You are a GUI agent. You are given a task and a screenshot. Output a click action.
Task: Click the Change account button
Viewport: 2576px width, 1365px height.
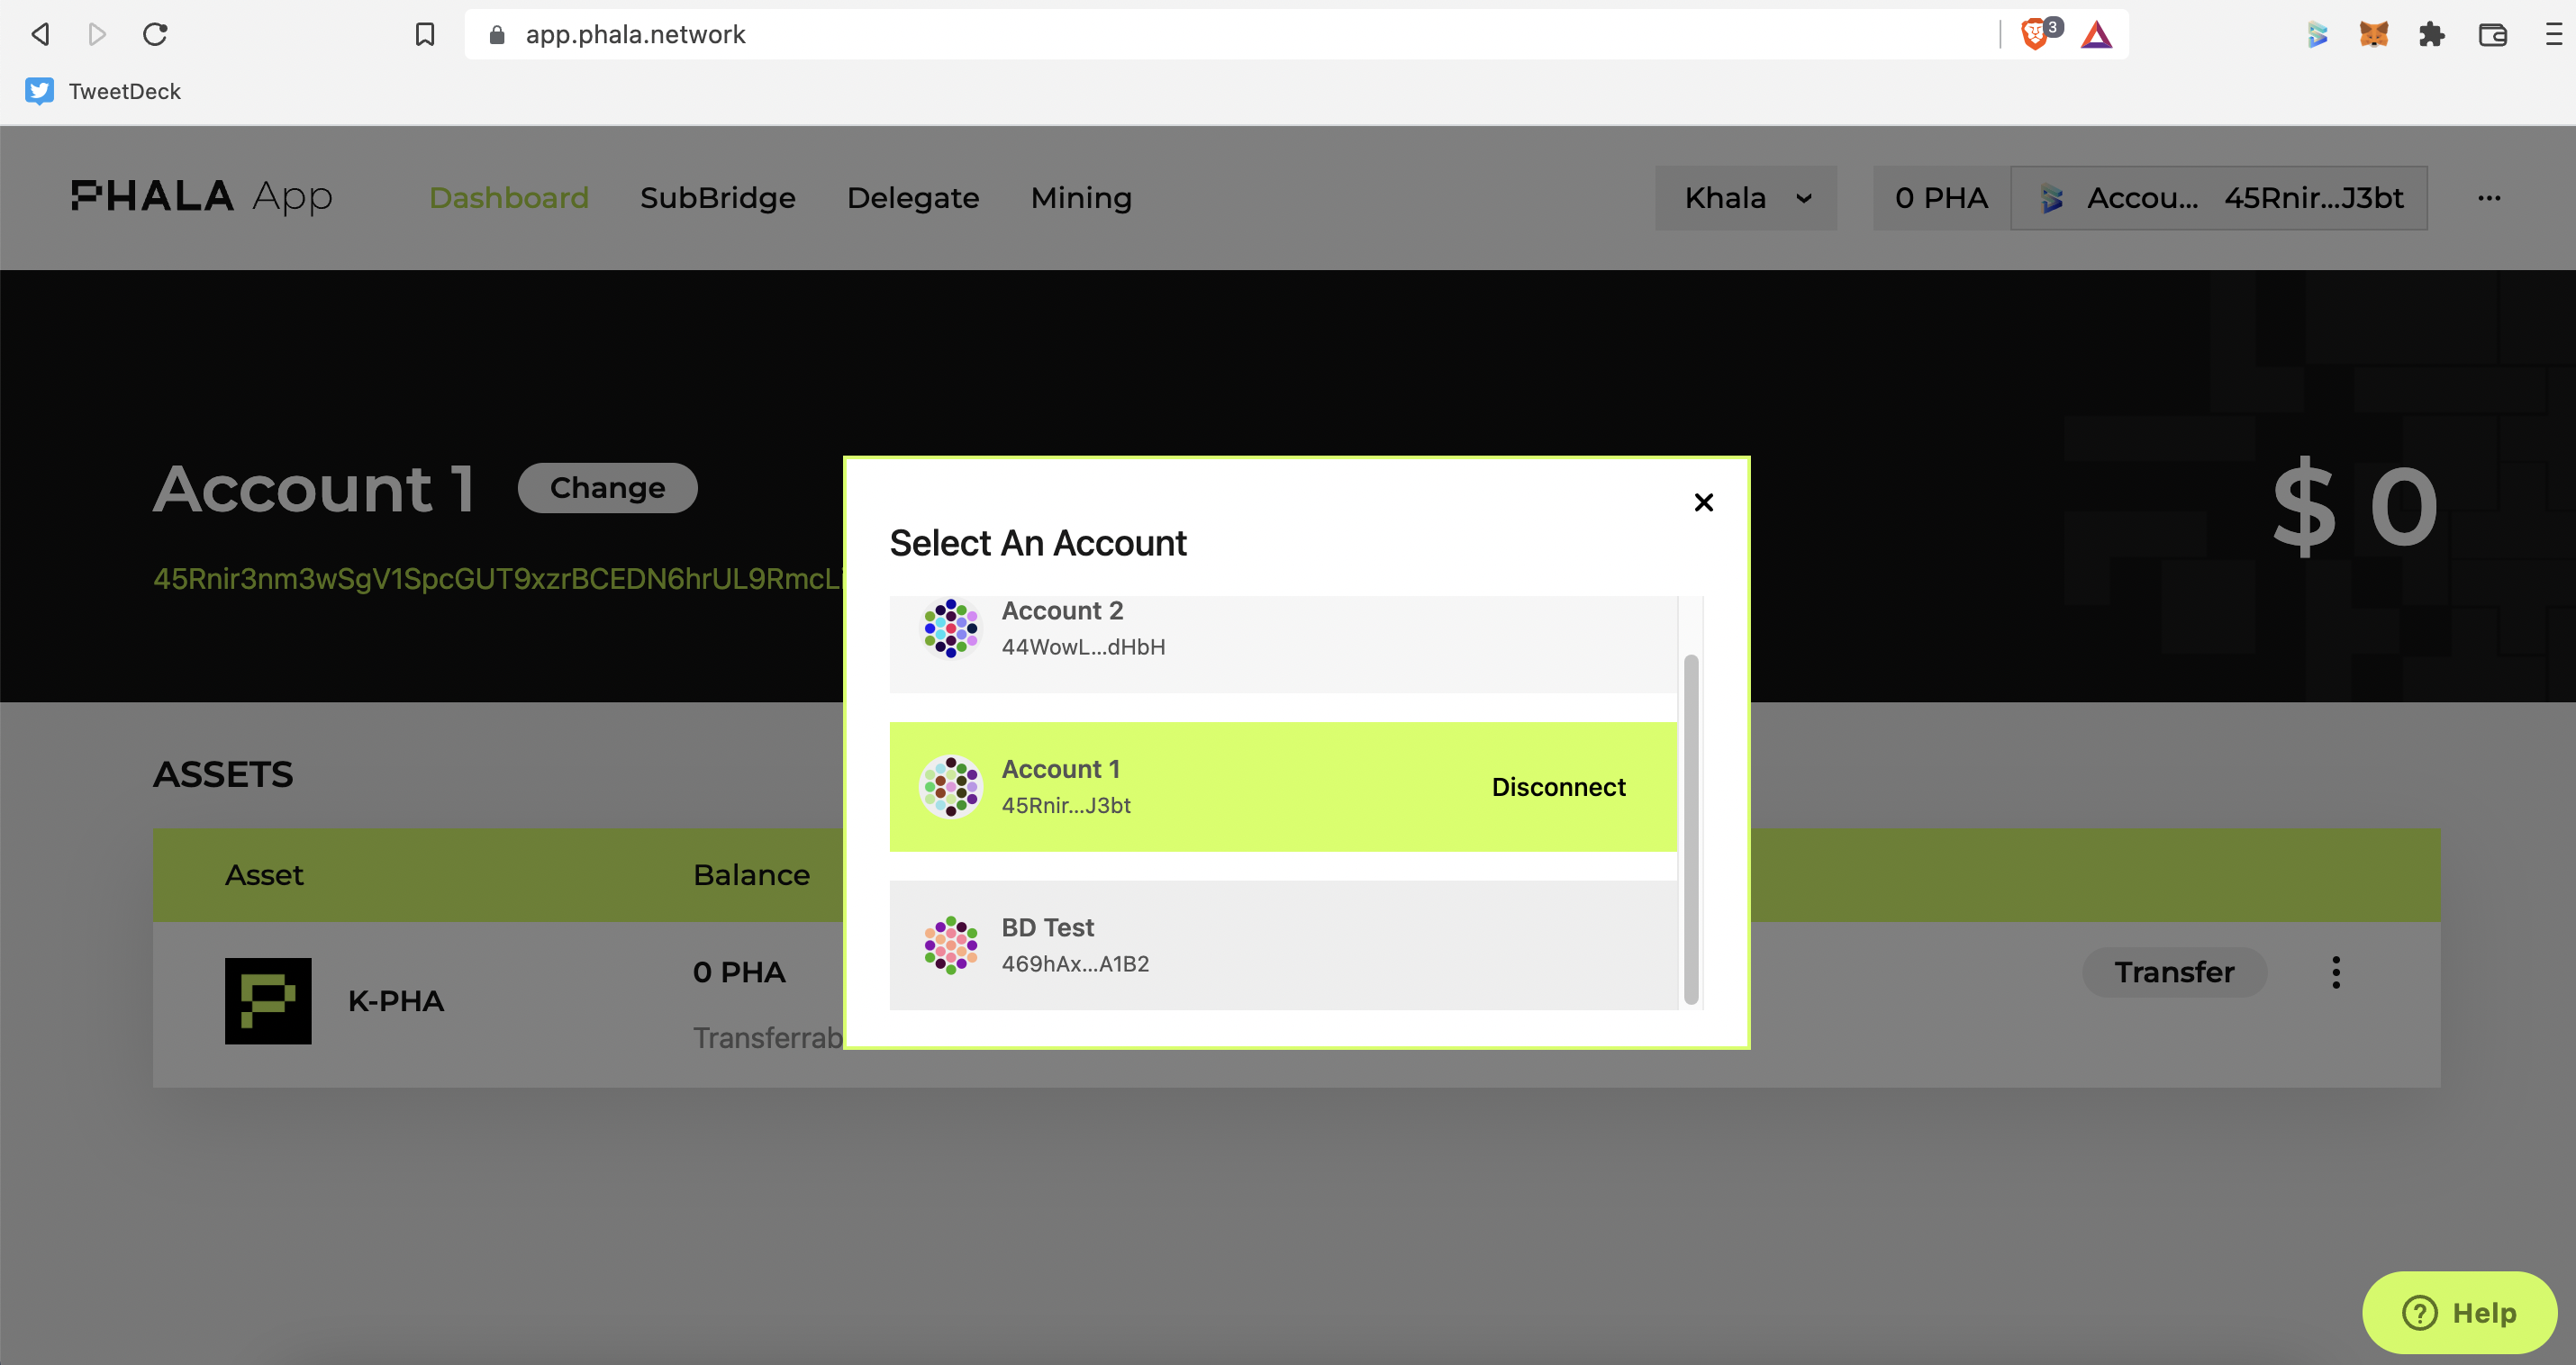(x=607, y=488)
